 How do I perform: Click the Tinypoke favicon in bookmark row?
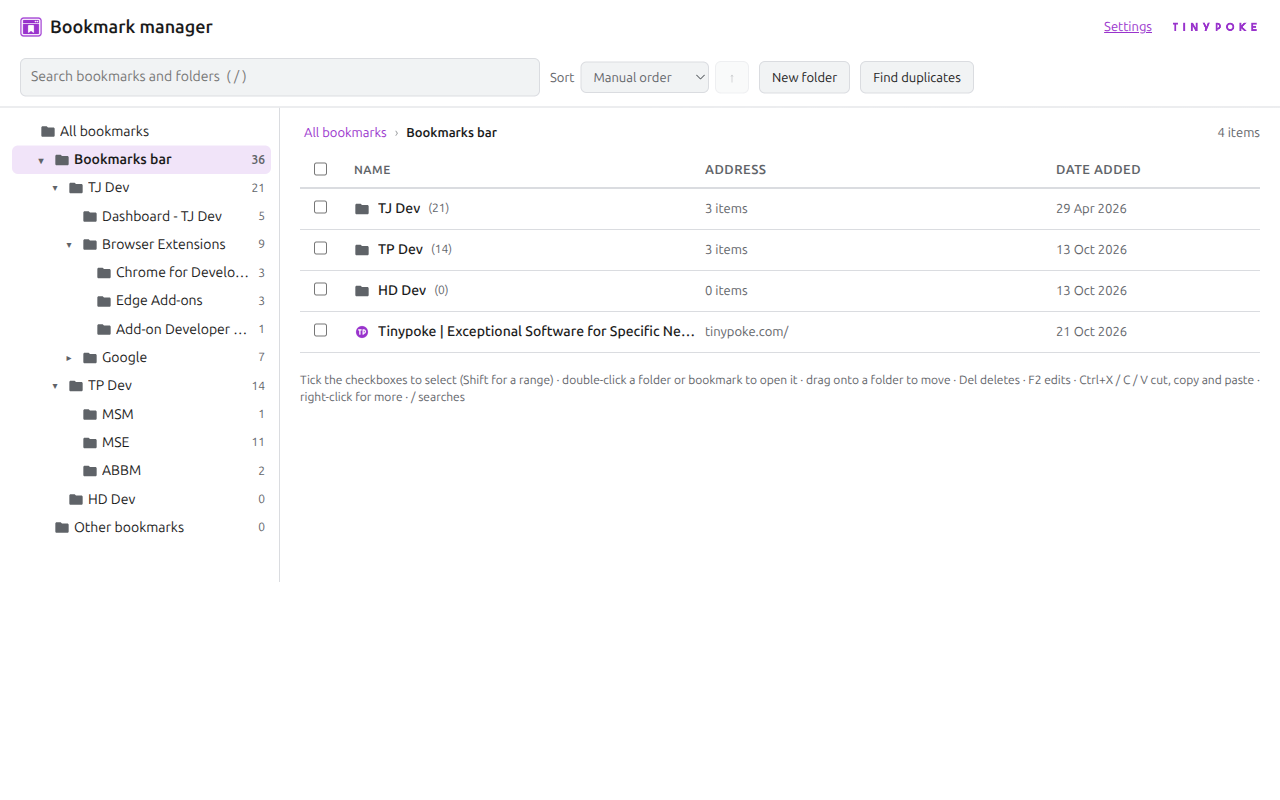pos(362,332)
